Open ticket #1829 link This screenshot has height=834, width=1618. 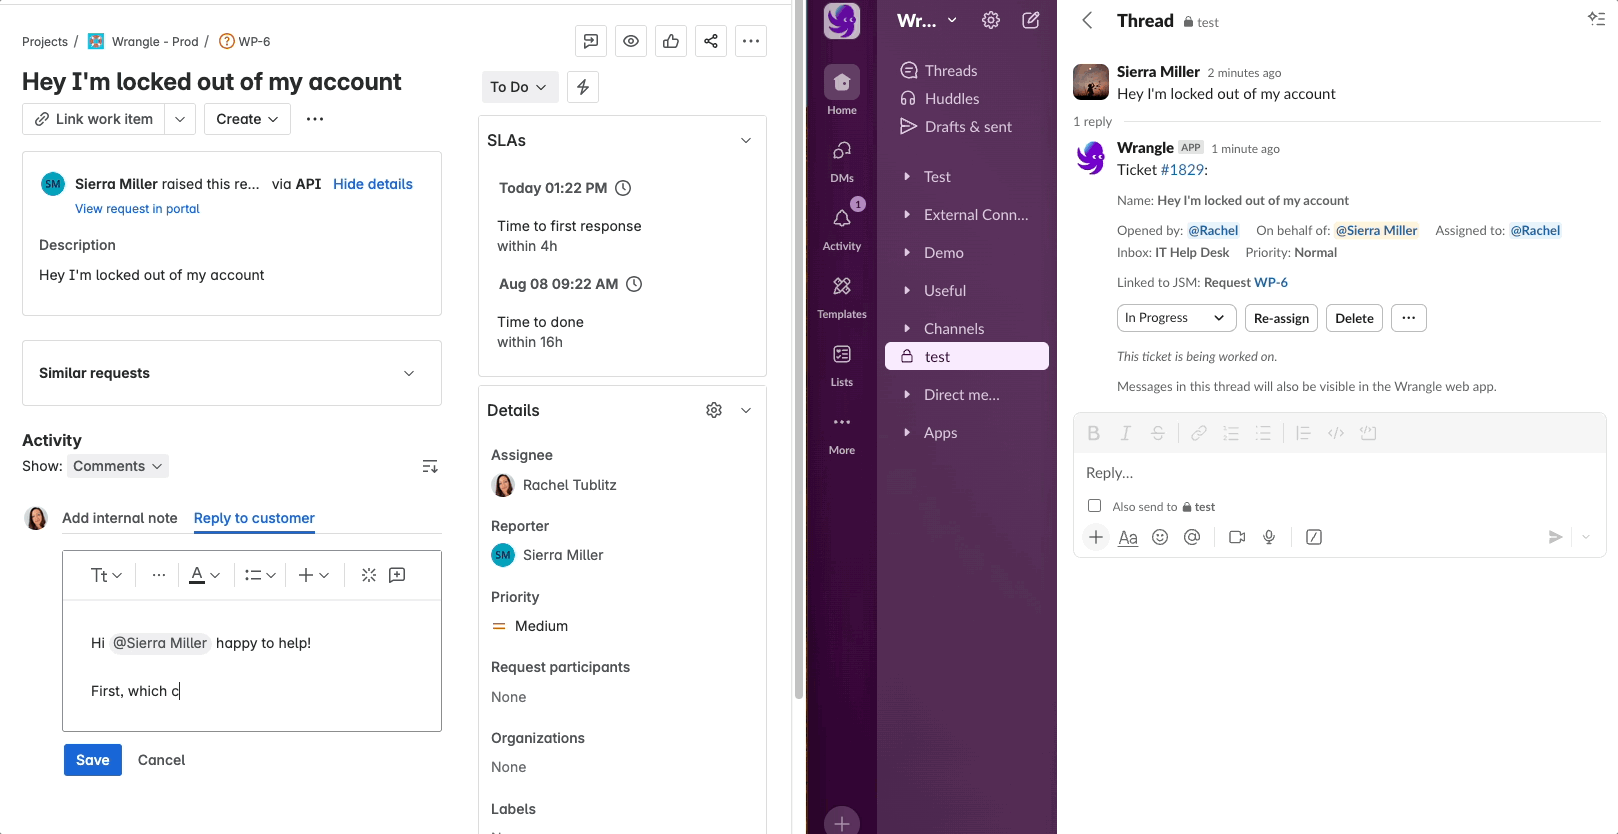(x=1183, y=170)
